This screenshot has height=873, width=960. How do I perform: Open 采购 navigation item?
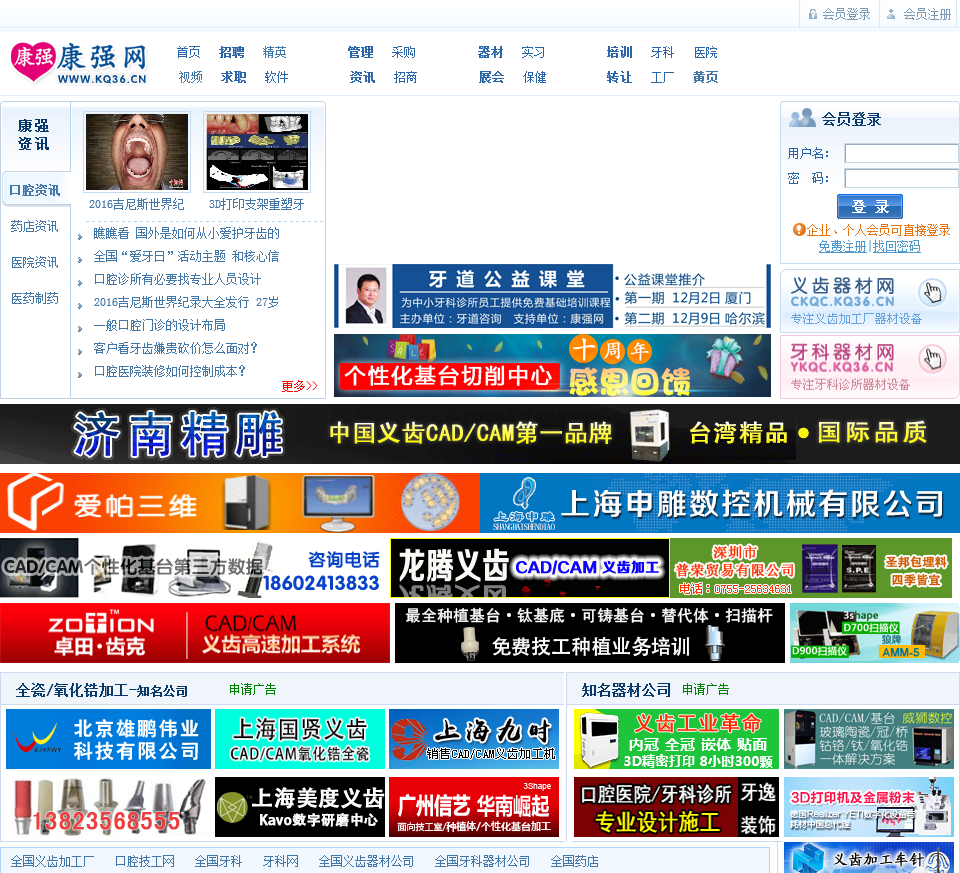(x=403, y=52)
